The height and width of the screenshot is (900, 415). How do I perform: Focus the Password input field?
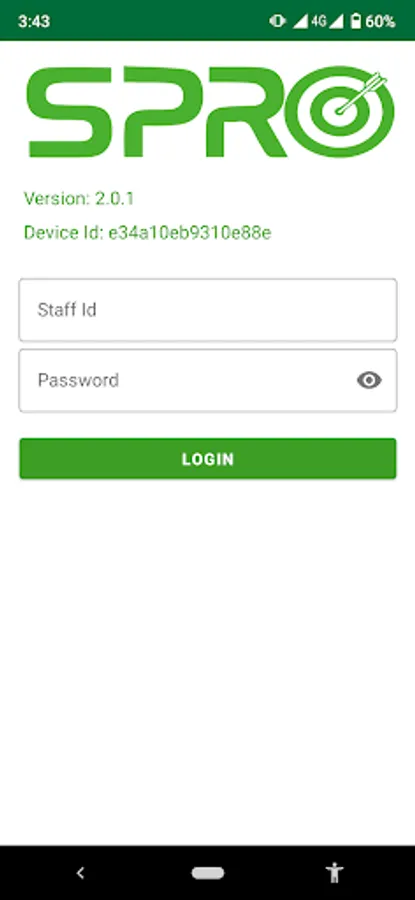208,381
